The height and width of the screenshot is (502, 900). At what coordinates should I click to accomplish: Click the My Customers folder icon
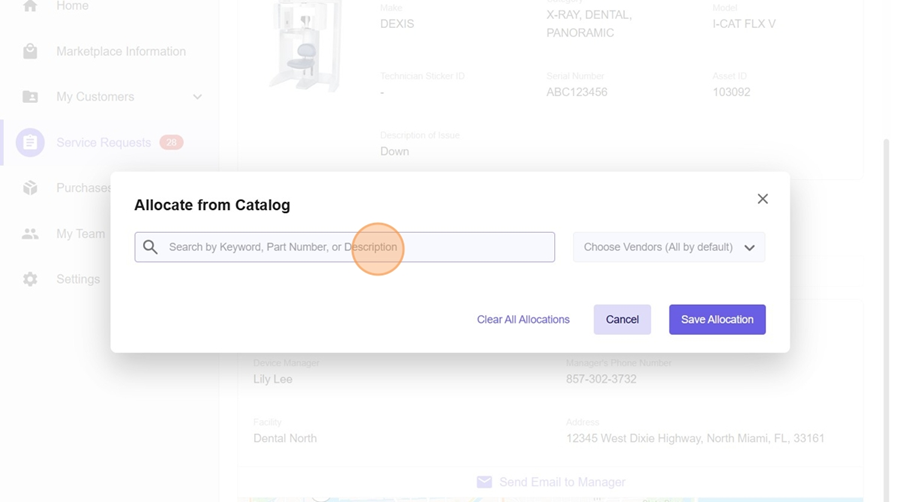30,97
